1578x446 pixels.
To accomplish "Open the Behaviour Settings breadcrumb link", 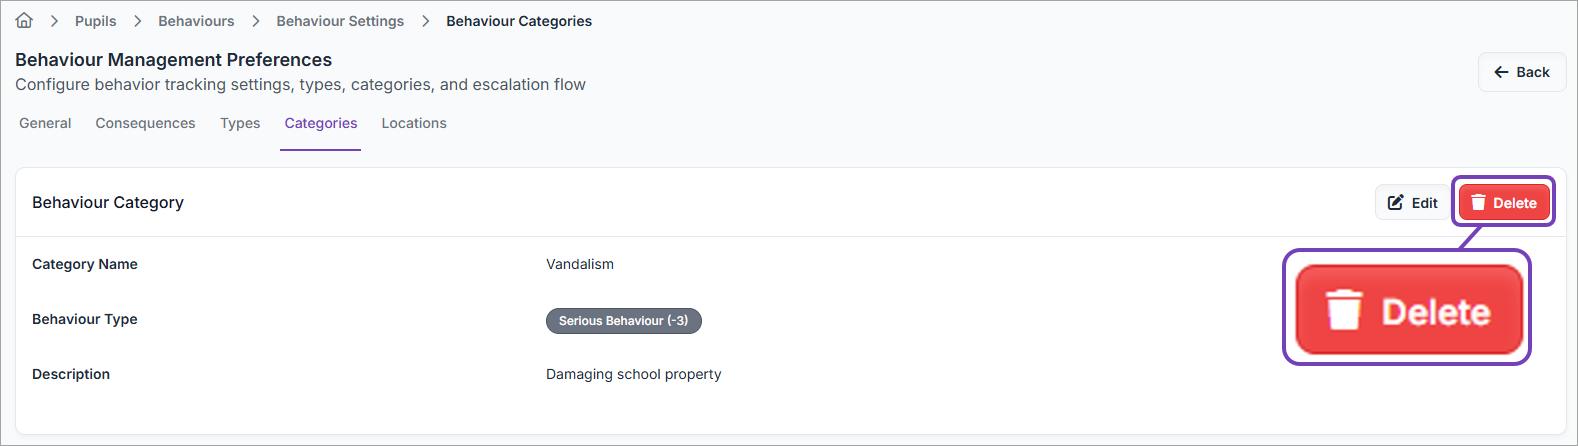I will point(340,21).
